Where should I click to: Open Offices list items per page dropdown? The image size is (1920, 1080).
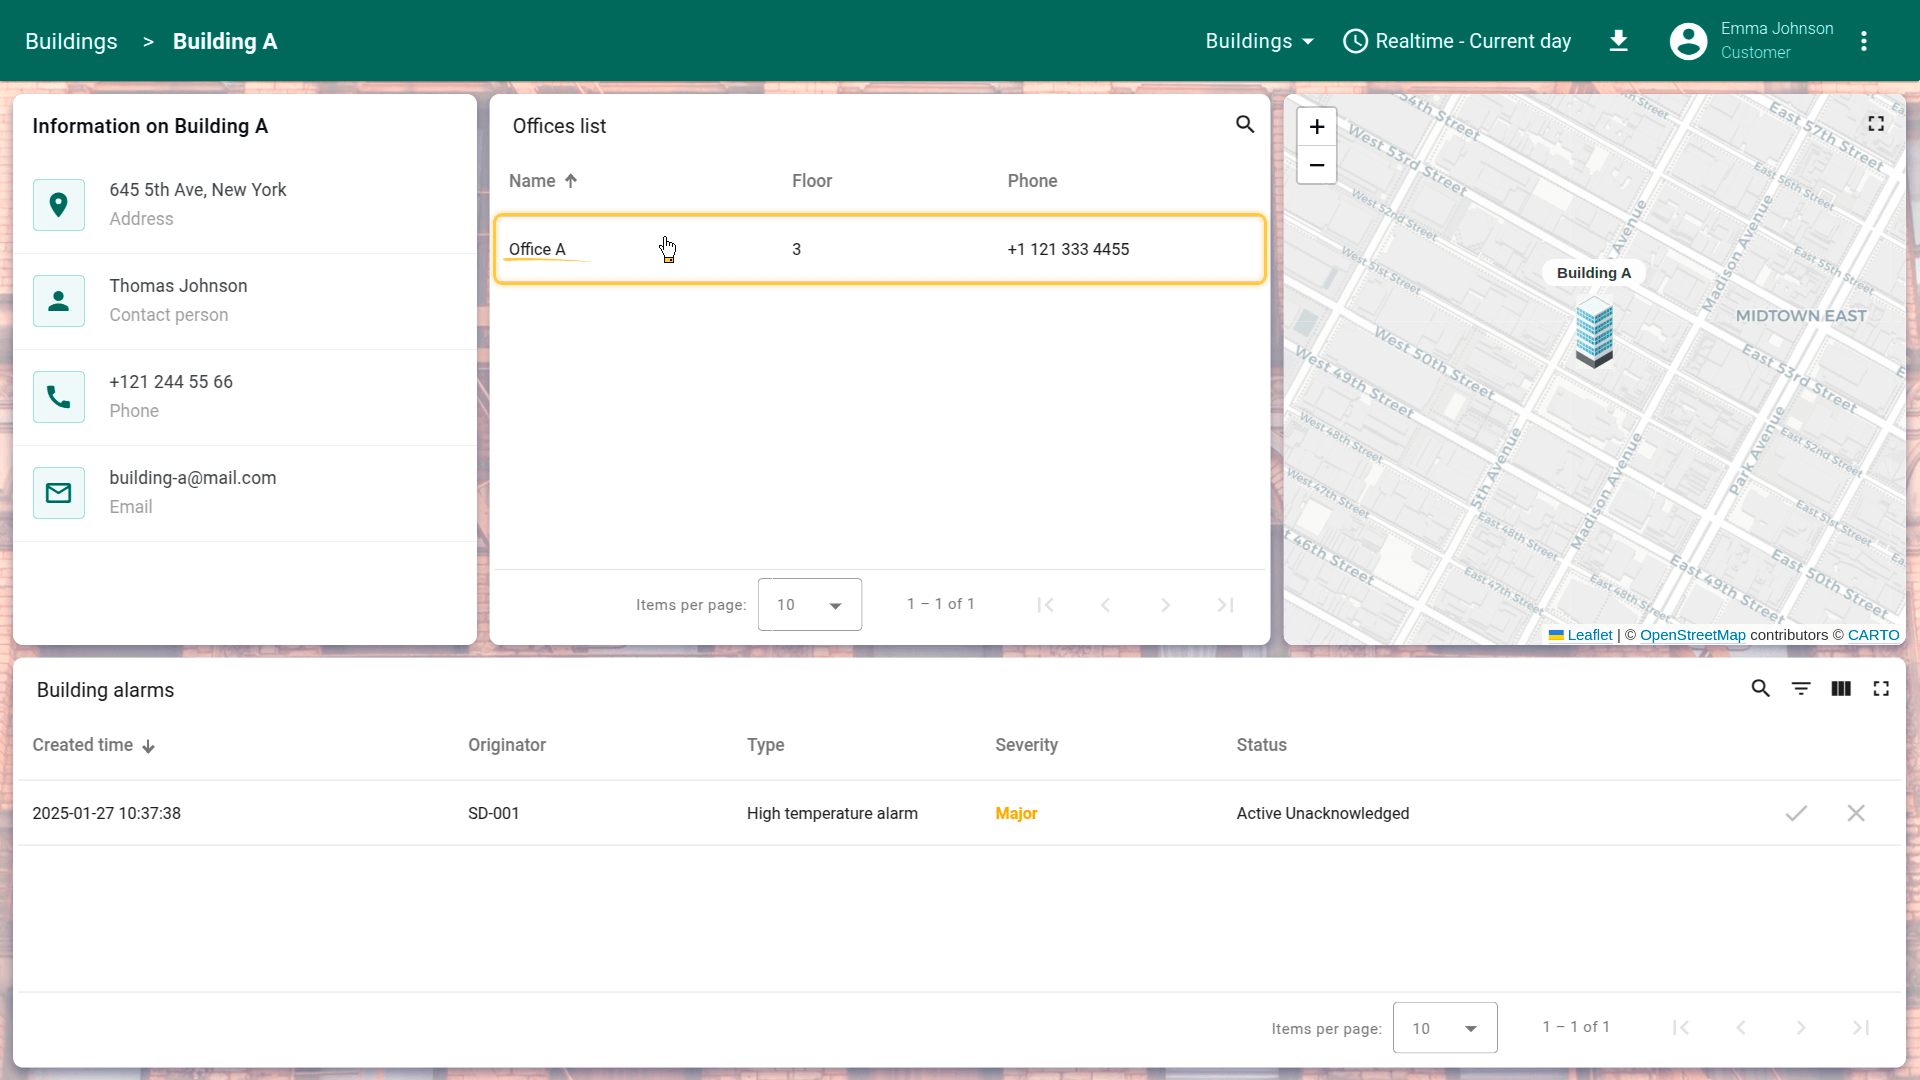pyautogui.click(x=809, y=605)
